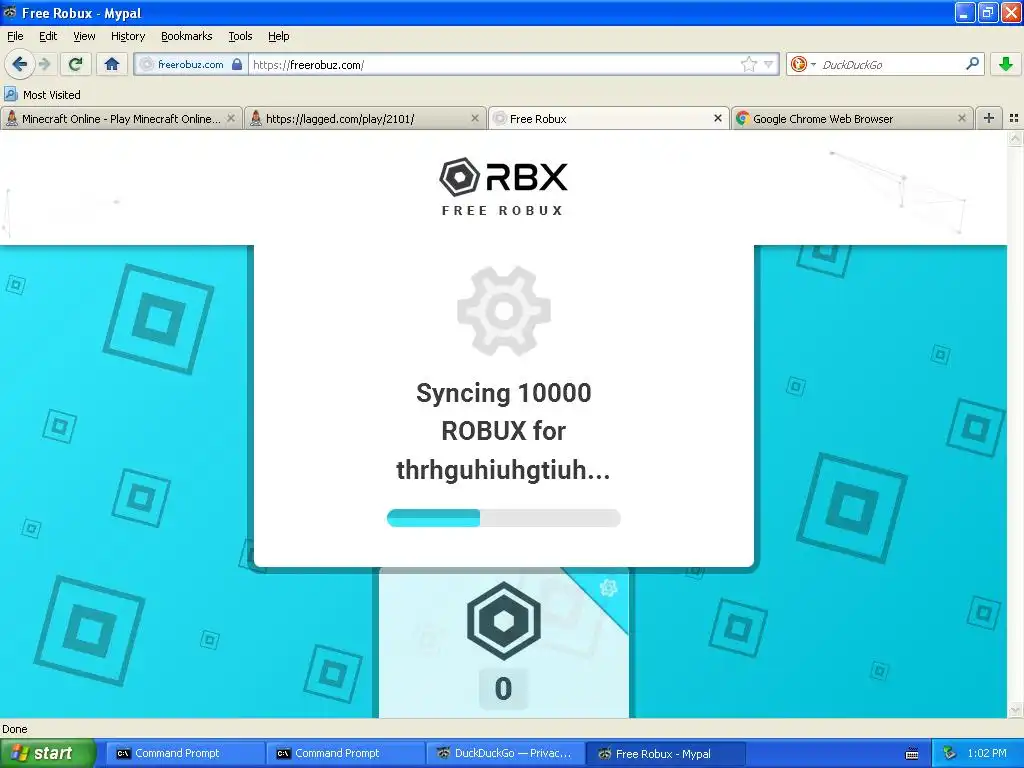The image size is (1024, 768).
Task: Open DuckDuckGo search engine selector
Action: click(x=803, y=64)
